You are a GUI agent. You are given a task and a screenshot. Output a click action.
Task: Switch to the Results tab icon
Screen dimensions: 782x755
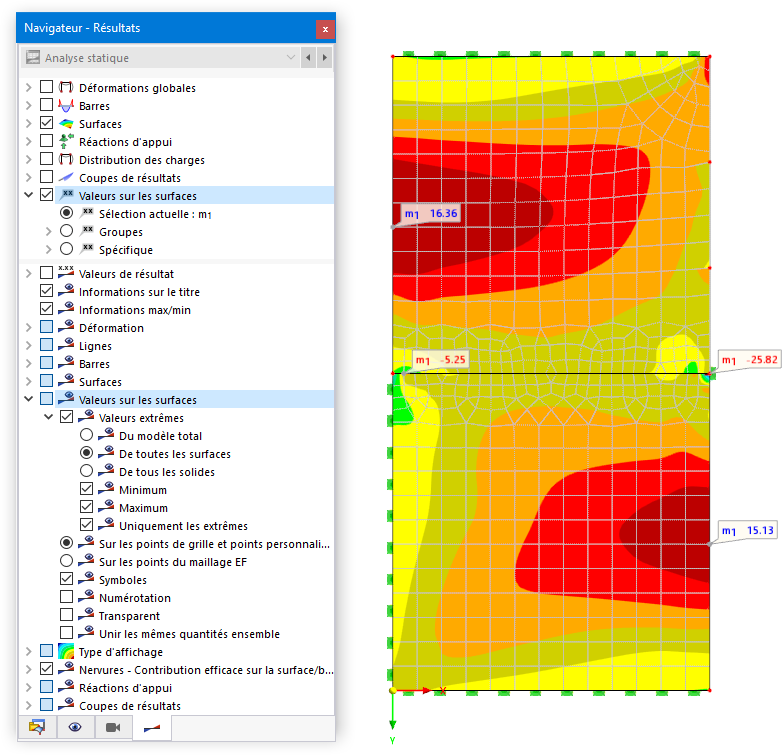[x=152, y=729]
